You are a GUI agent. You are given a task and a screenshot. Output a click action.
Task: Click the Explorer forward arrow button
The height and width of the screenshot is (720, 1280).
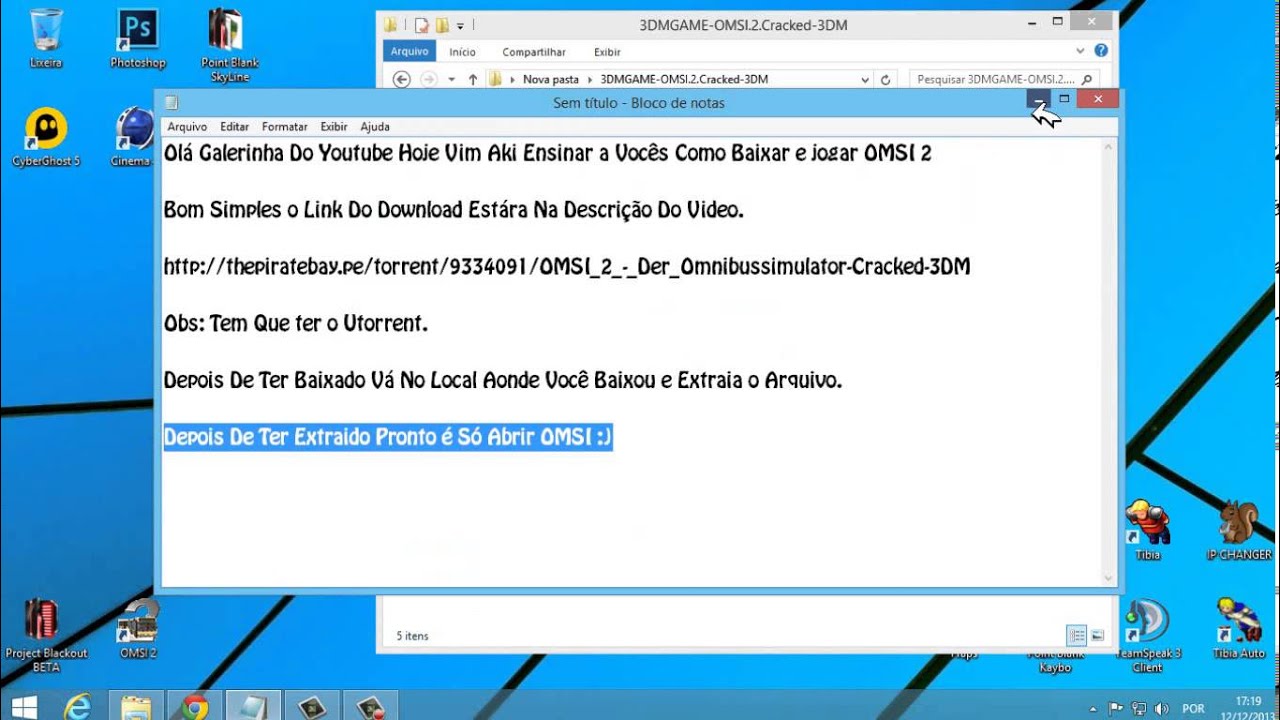[428, 79]
